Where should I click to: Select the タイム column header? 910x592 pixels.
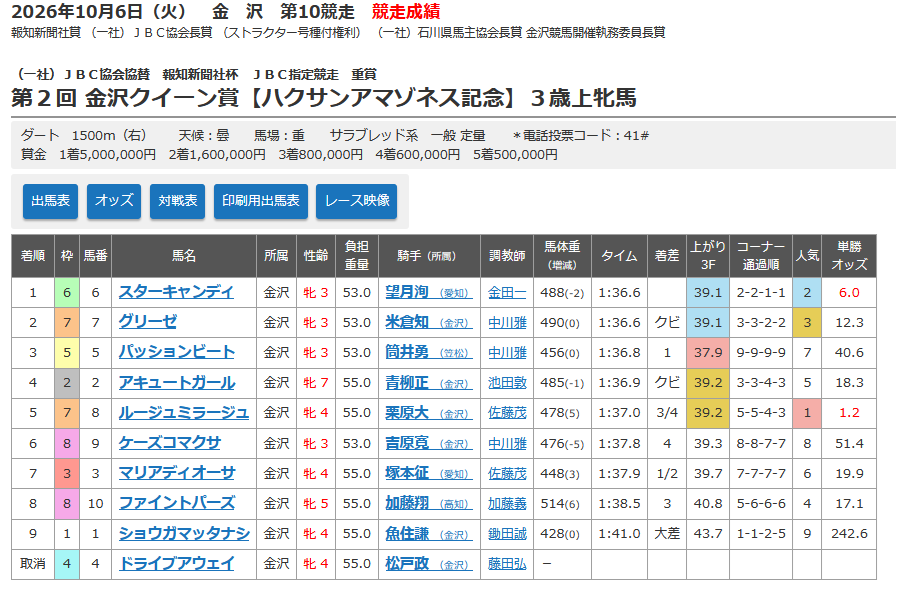[619, 256]
